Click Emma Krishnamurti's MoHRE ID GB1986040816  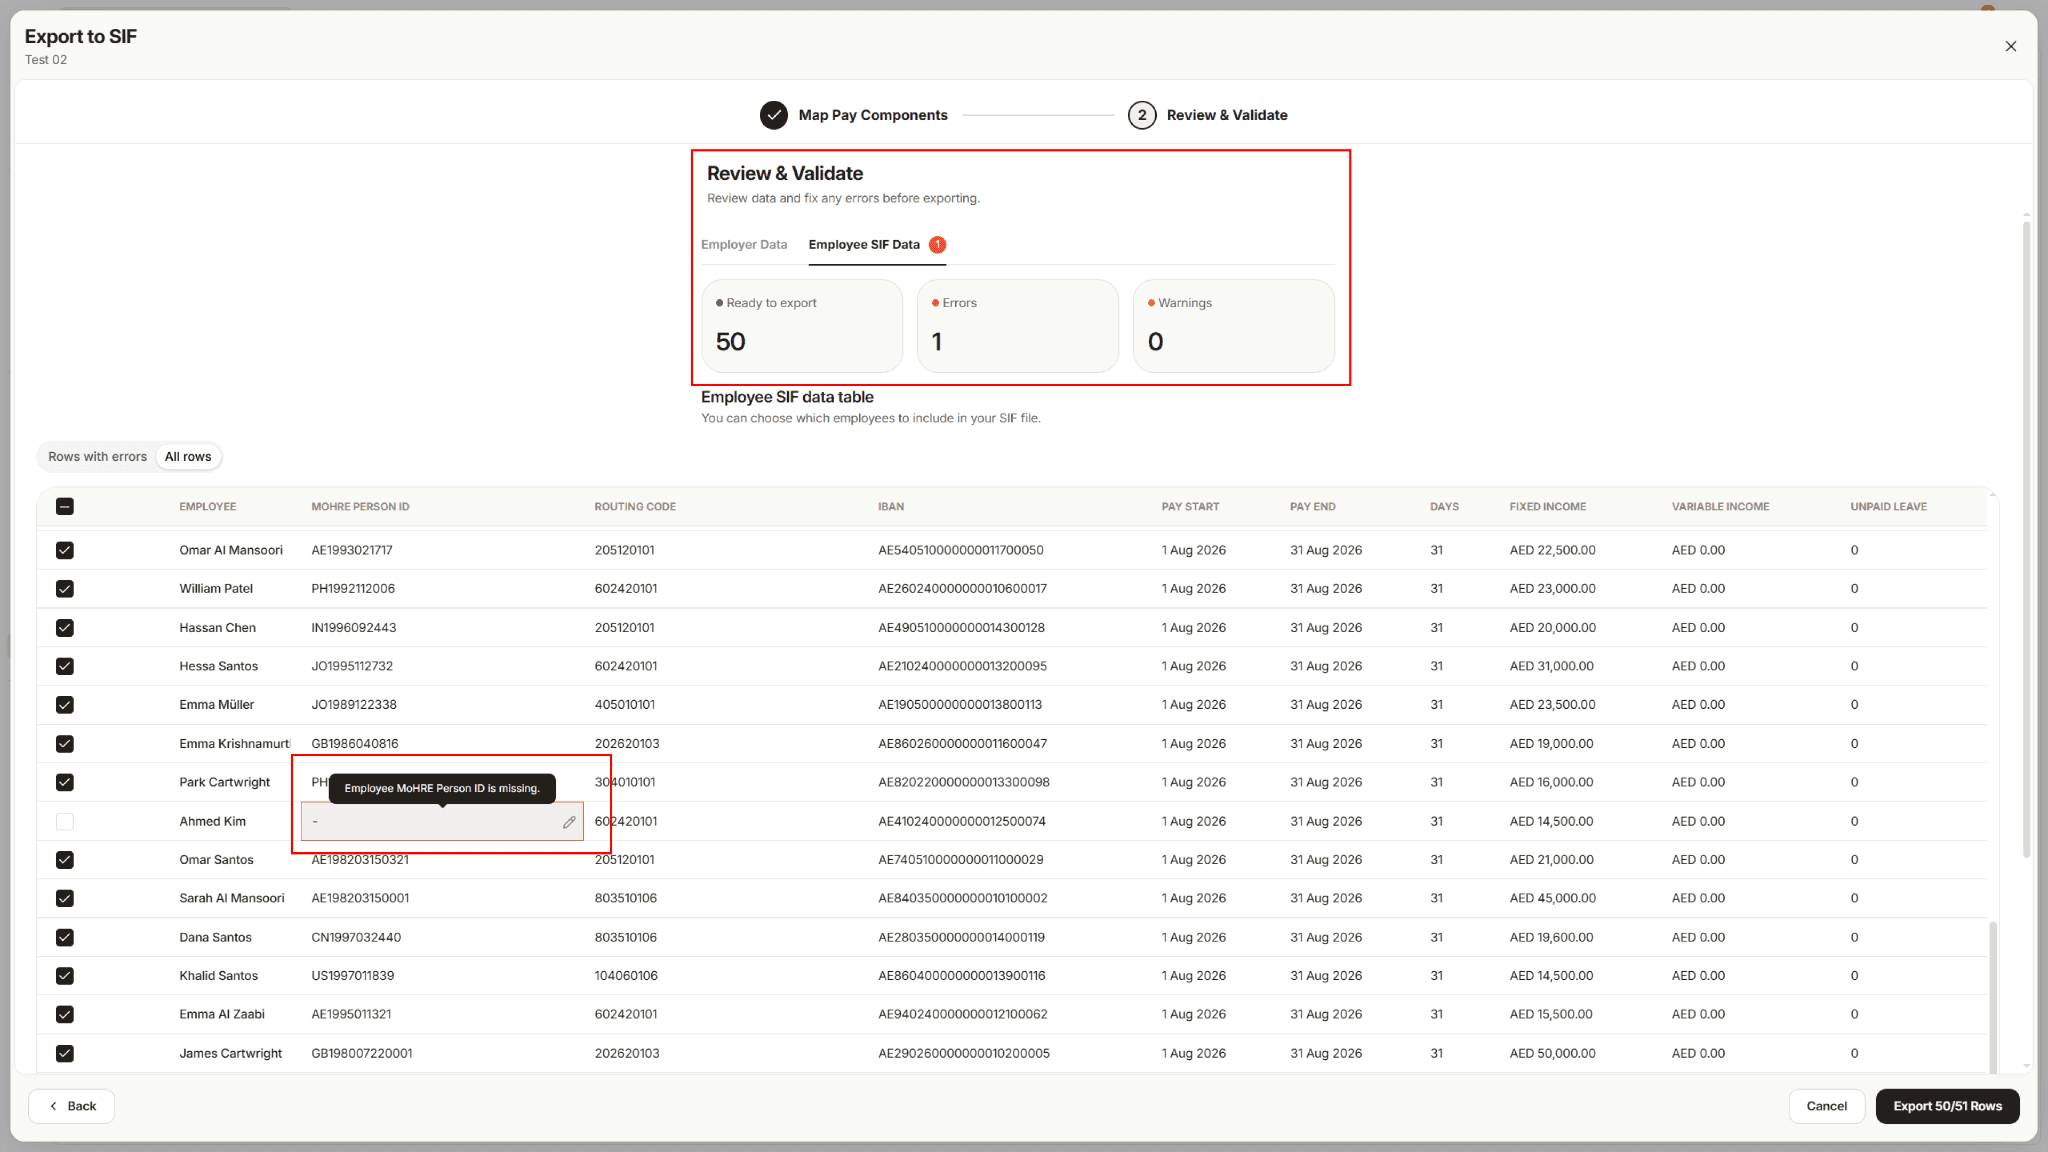pyautogui.click(x=354, y=744)
